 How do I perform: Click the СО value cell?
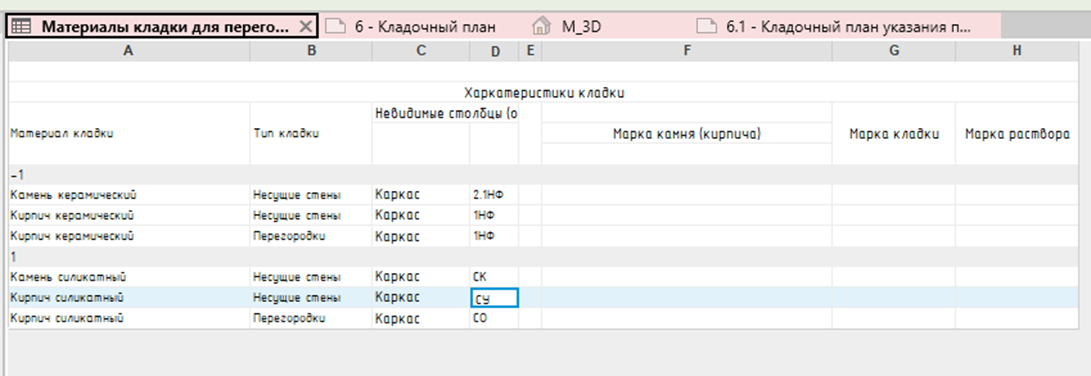[494, 318]
